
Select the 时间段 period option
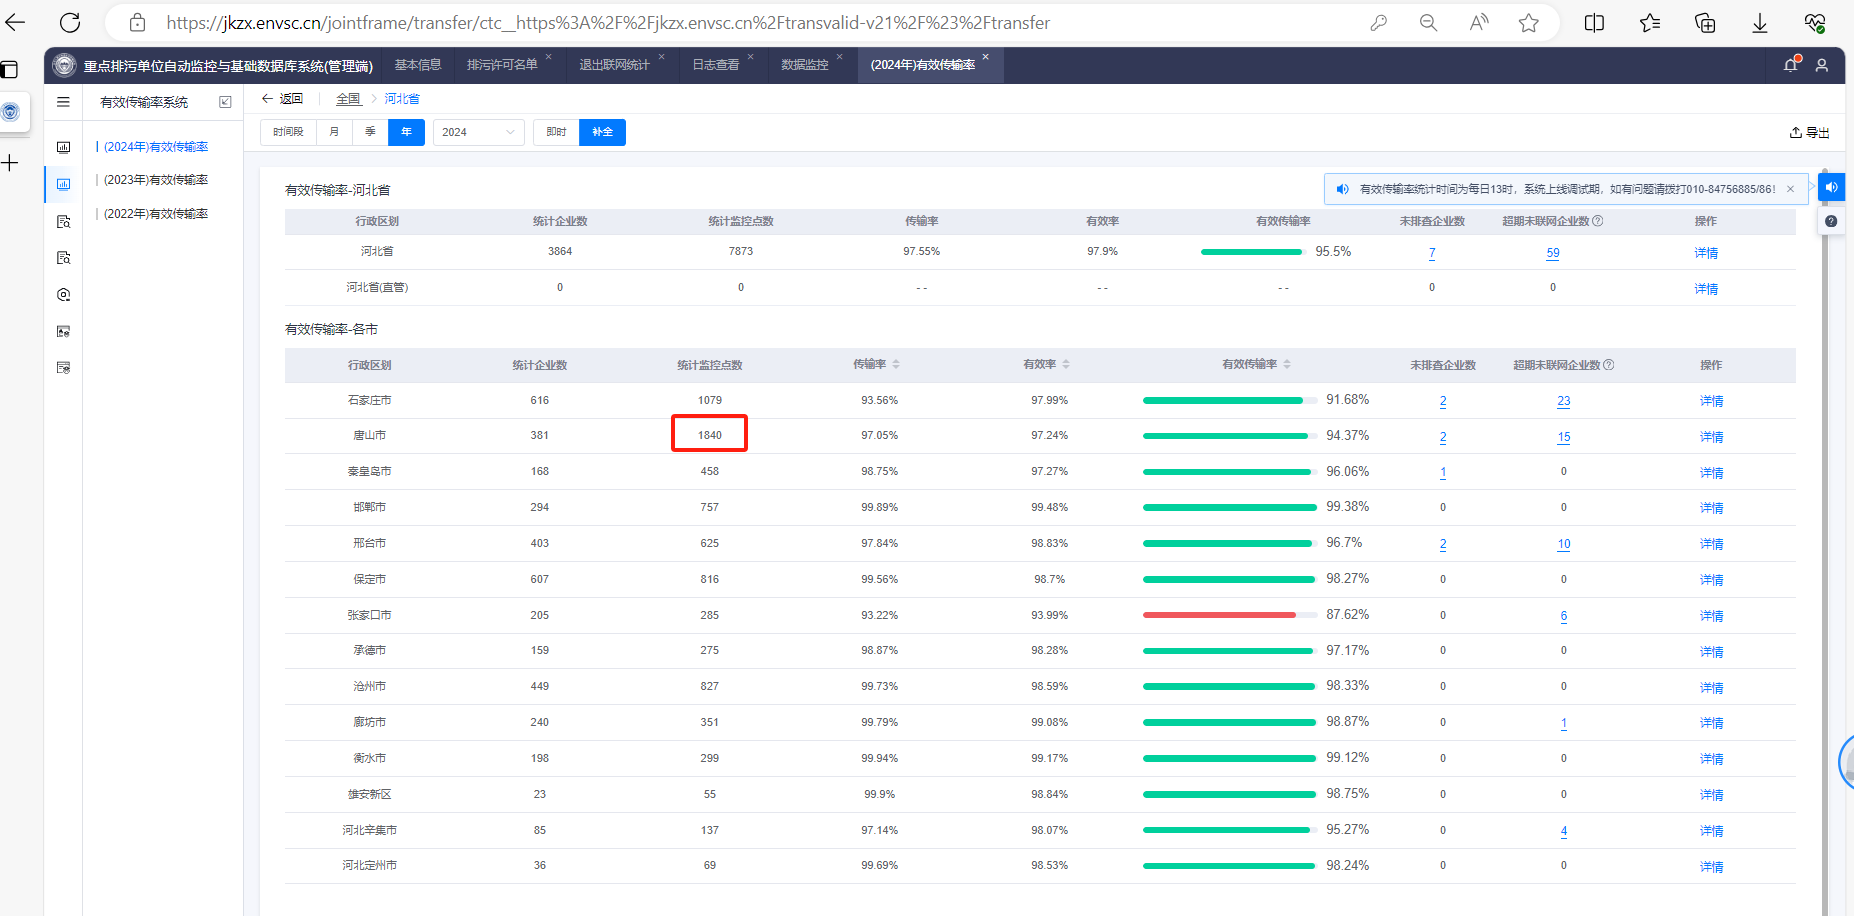tap(288, 132)
